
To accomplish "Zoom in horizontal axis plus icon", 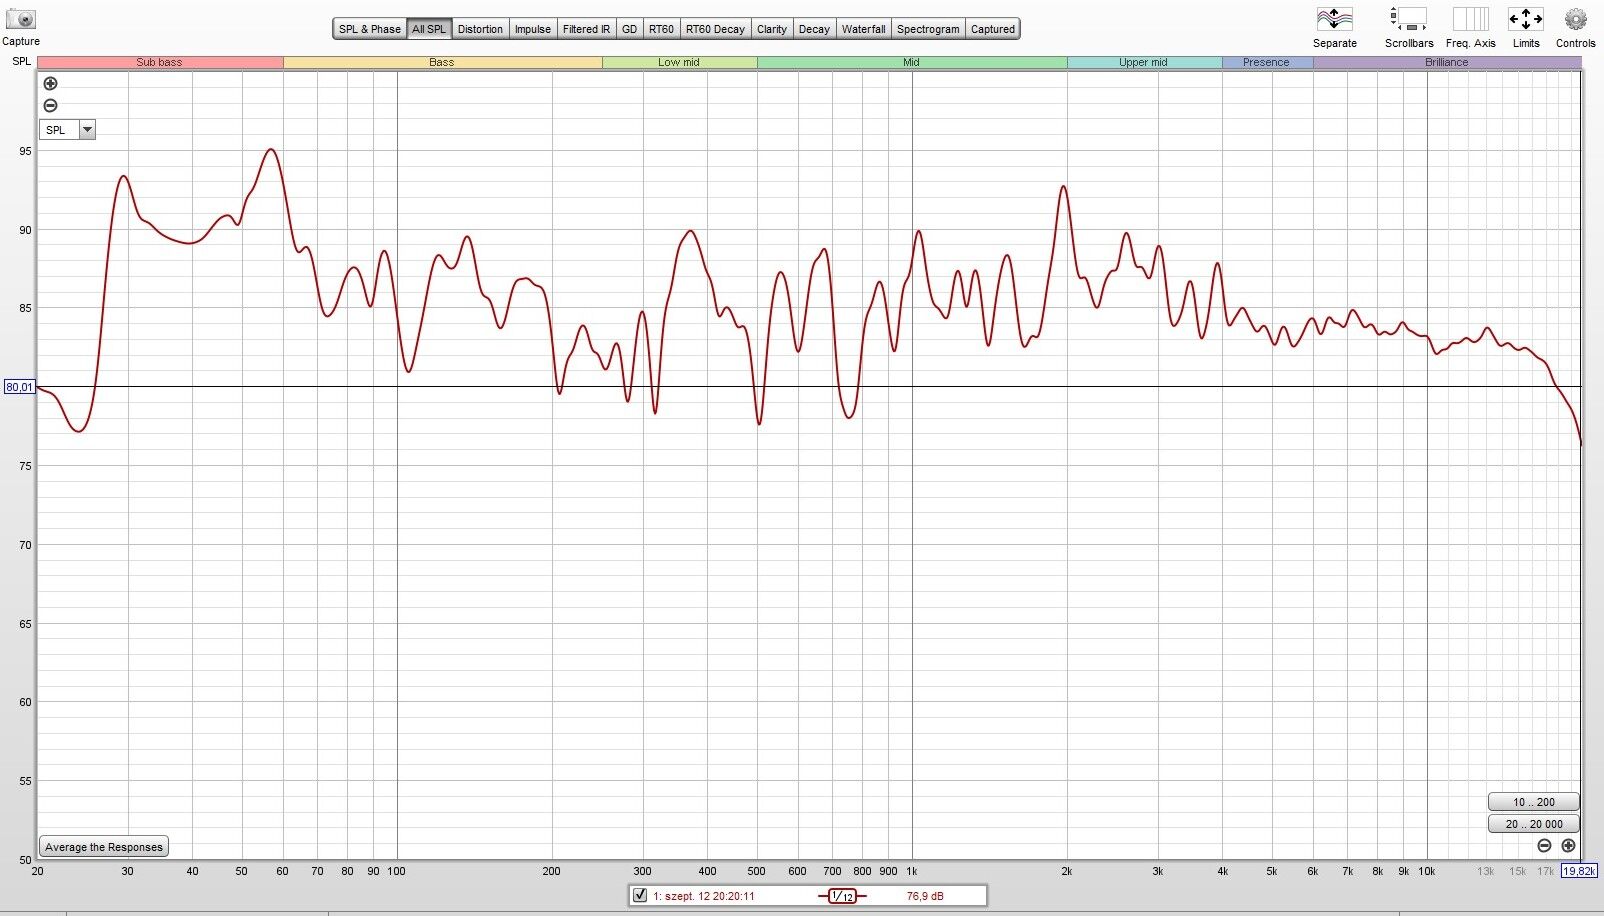I will [x=1568, y=846].
